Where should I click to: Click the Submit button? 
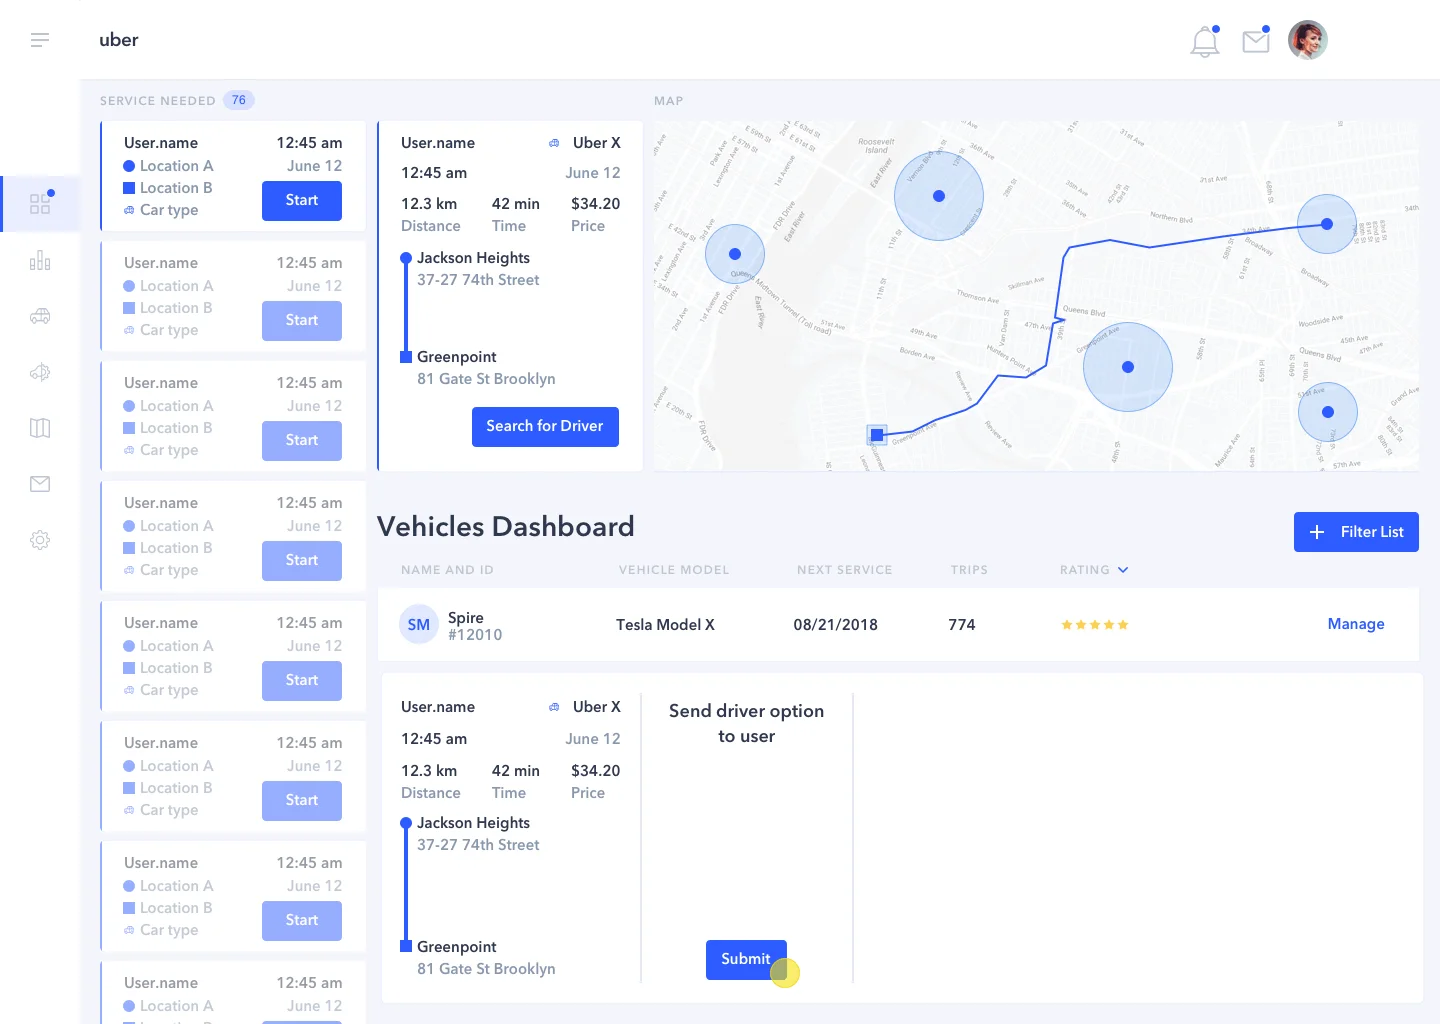(x=746, y=960)
